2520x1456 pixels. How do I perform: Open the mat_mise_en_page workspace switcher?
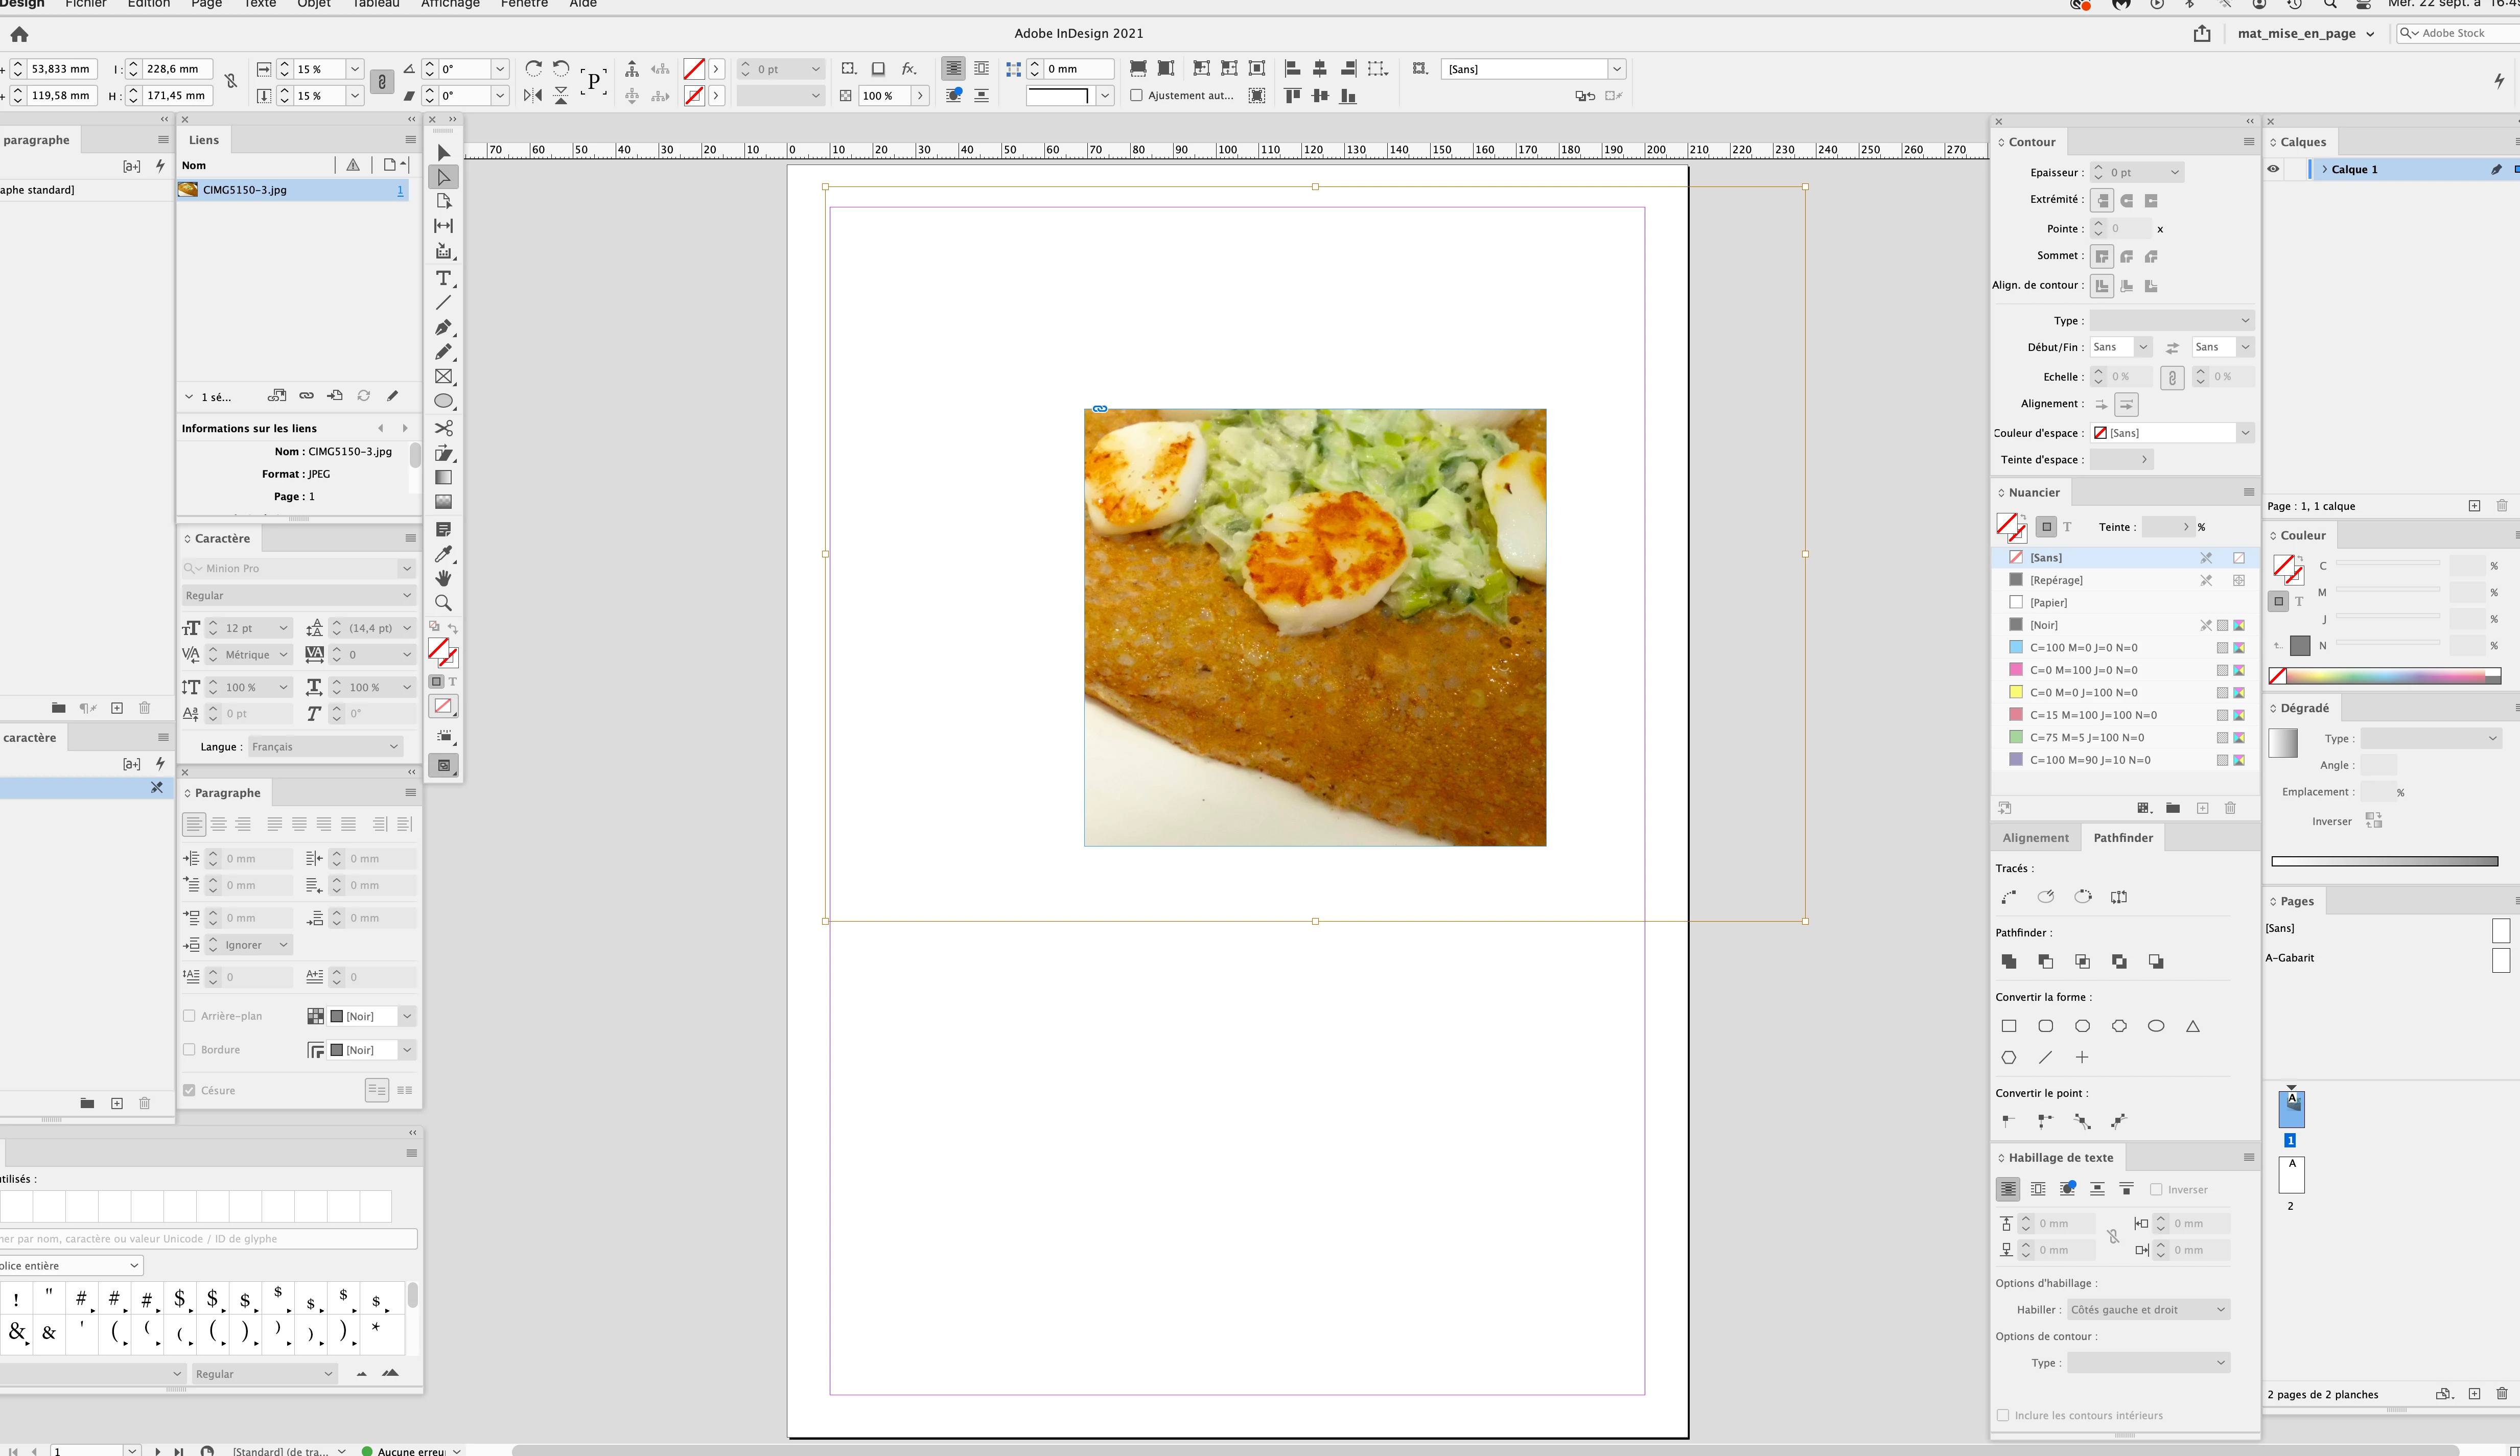tap(2305, 34)
